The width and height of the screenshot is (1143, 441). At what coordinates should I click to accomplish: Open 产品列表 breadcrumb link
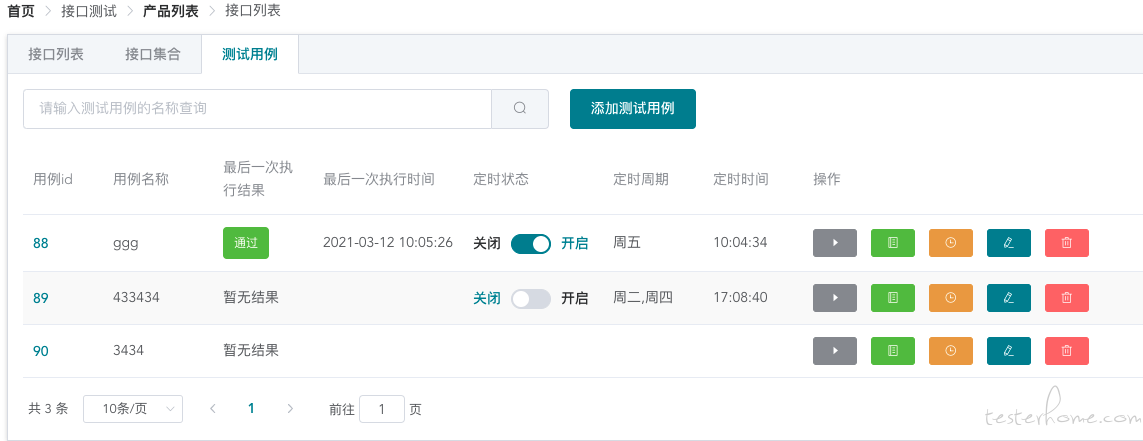171,11
